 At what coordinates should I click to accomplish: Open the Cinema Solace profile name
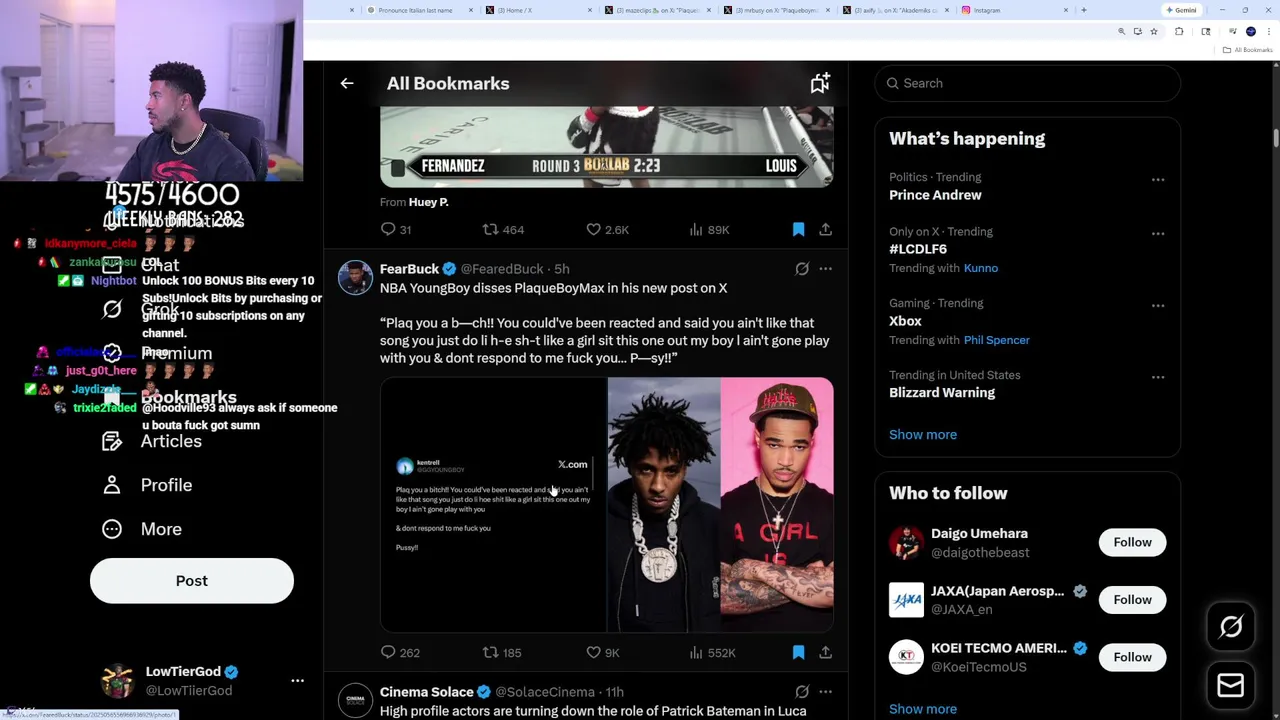[x=426, y=692]
